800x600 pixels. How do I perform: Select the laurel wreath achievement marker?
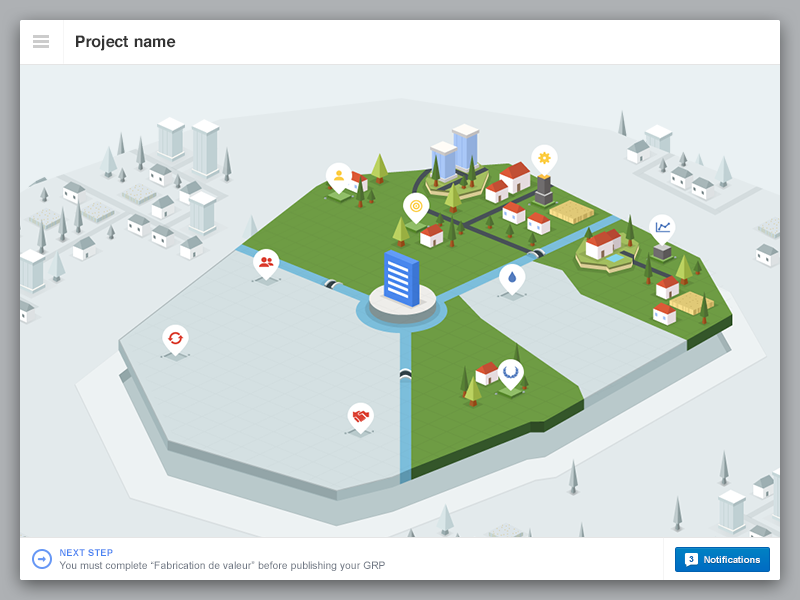(x=509, y=369)
